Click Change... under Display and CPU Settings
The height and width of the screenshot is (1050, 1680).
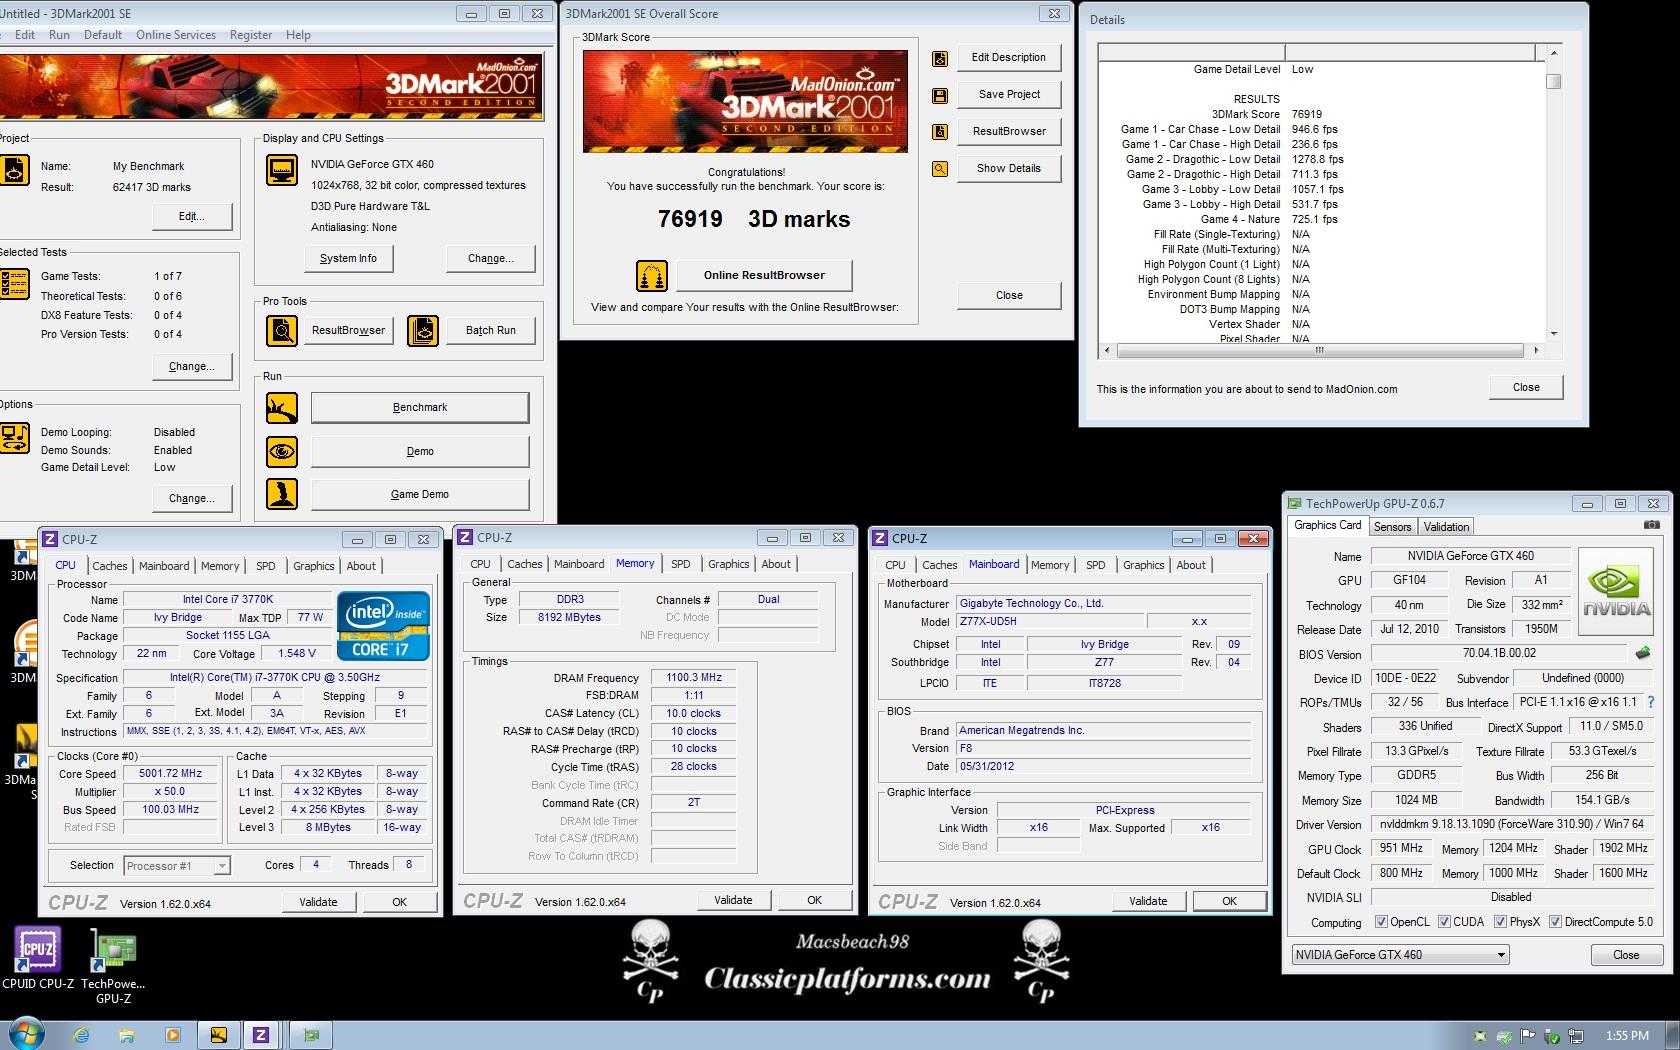[491, 259]
